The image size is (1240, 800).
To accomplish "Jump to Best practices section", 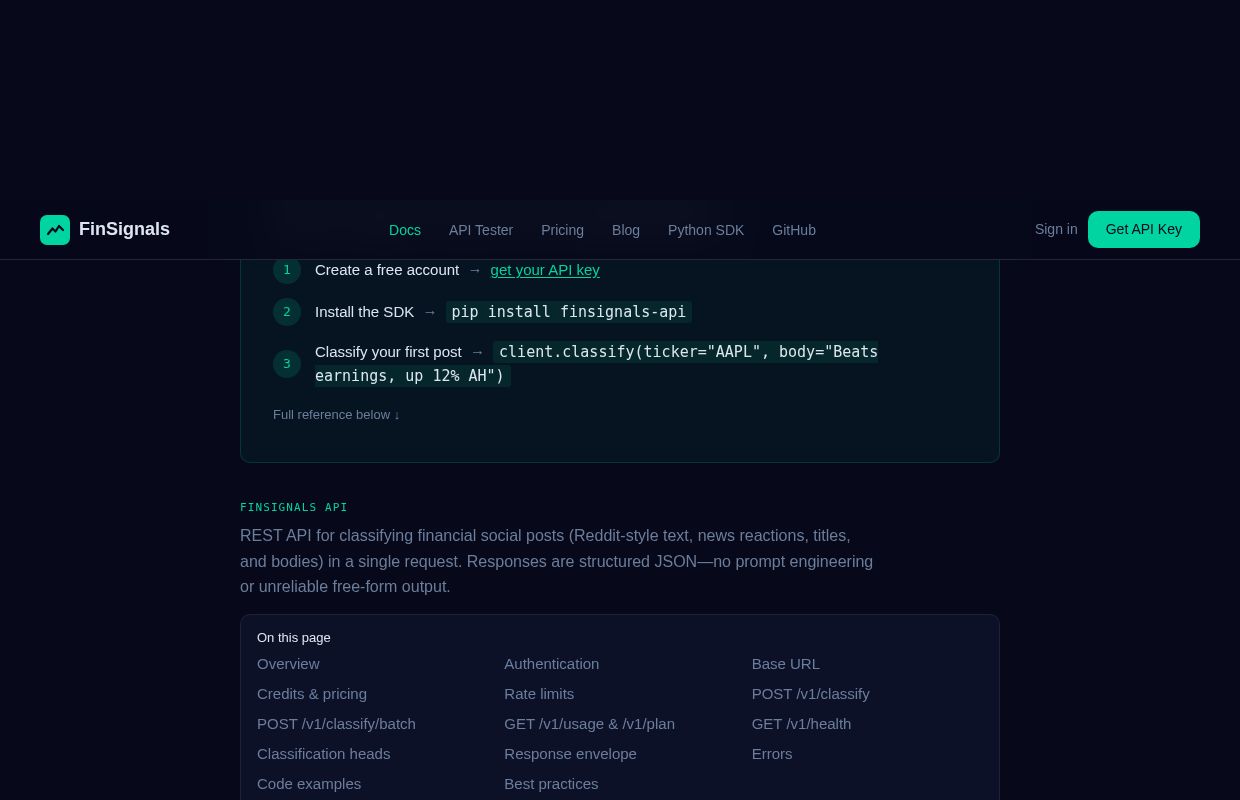I will pyautogui.click(x=551, y=784).
